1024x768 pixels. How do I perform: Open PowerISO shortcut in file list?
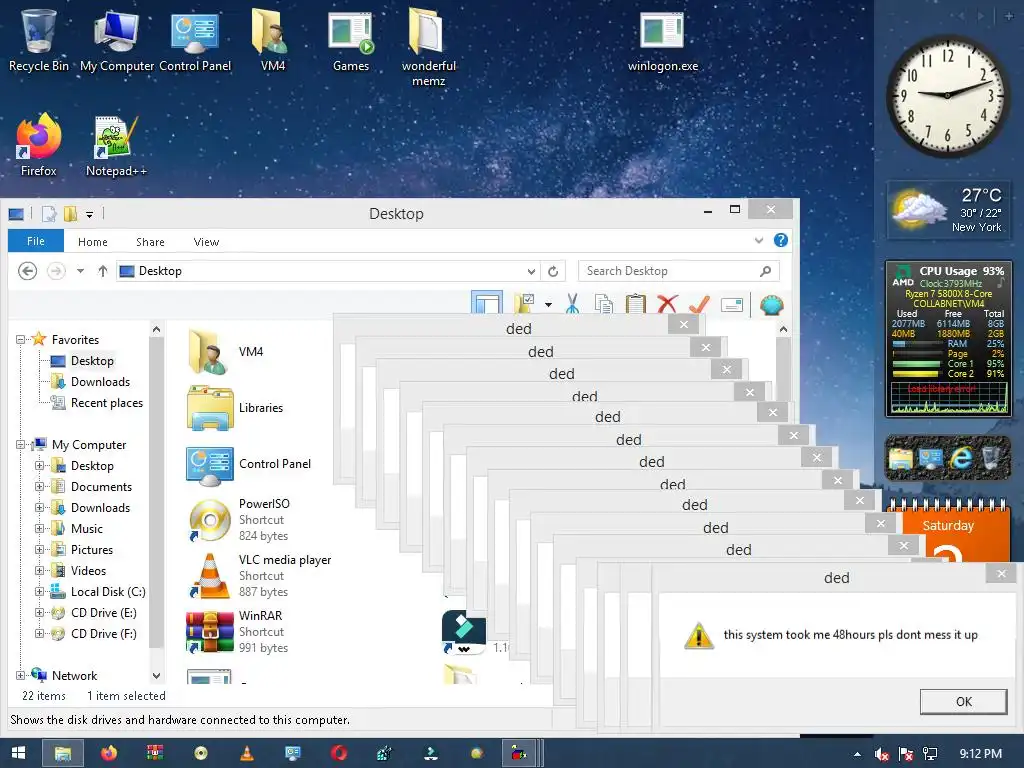[239, 519]
